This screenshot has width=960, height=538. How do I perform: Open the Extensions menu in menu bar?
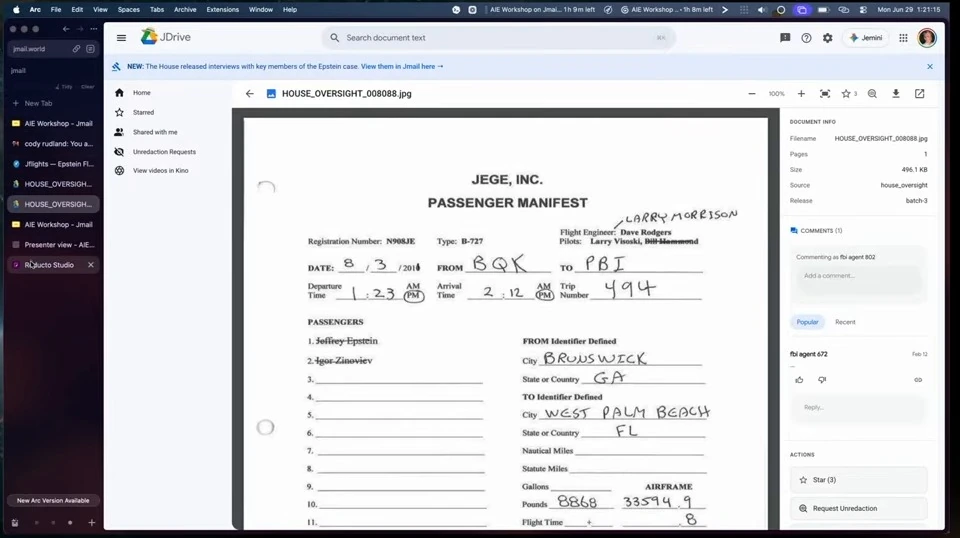222,10
